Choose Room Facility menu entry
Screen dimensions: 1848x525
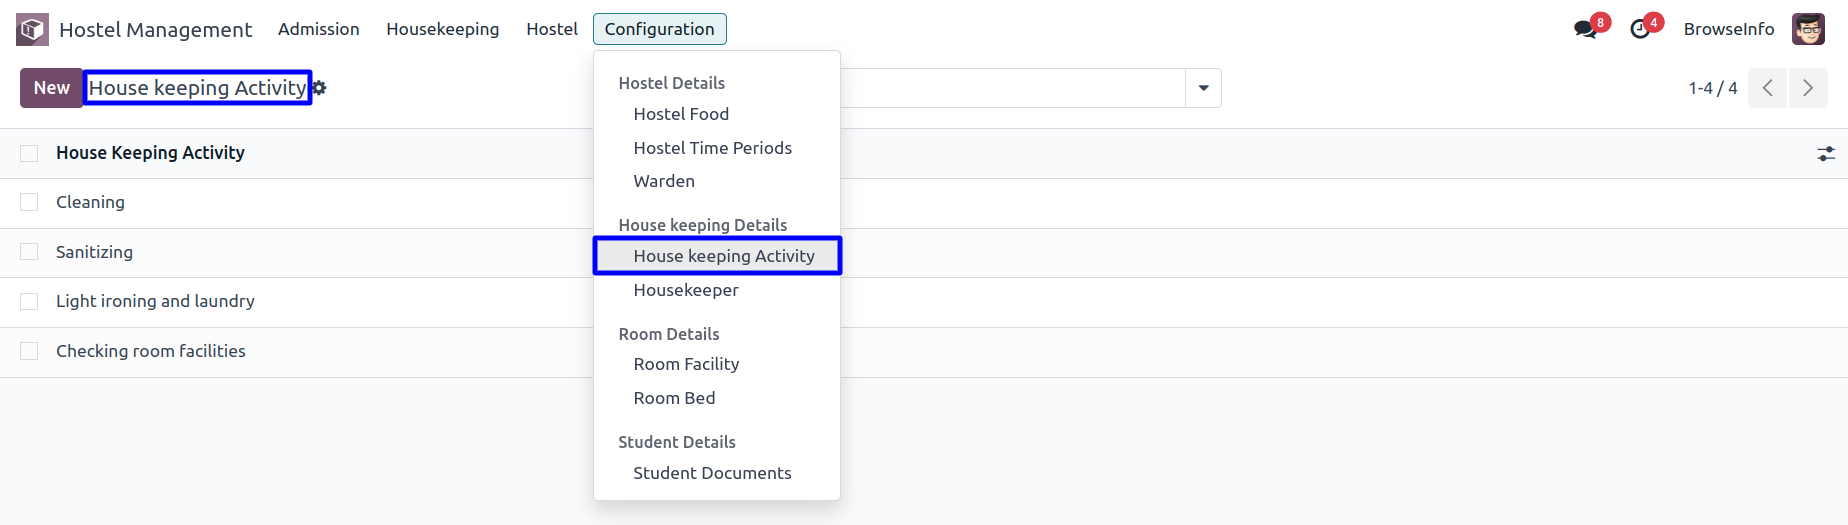click(686, 364)
